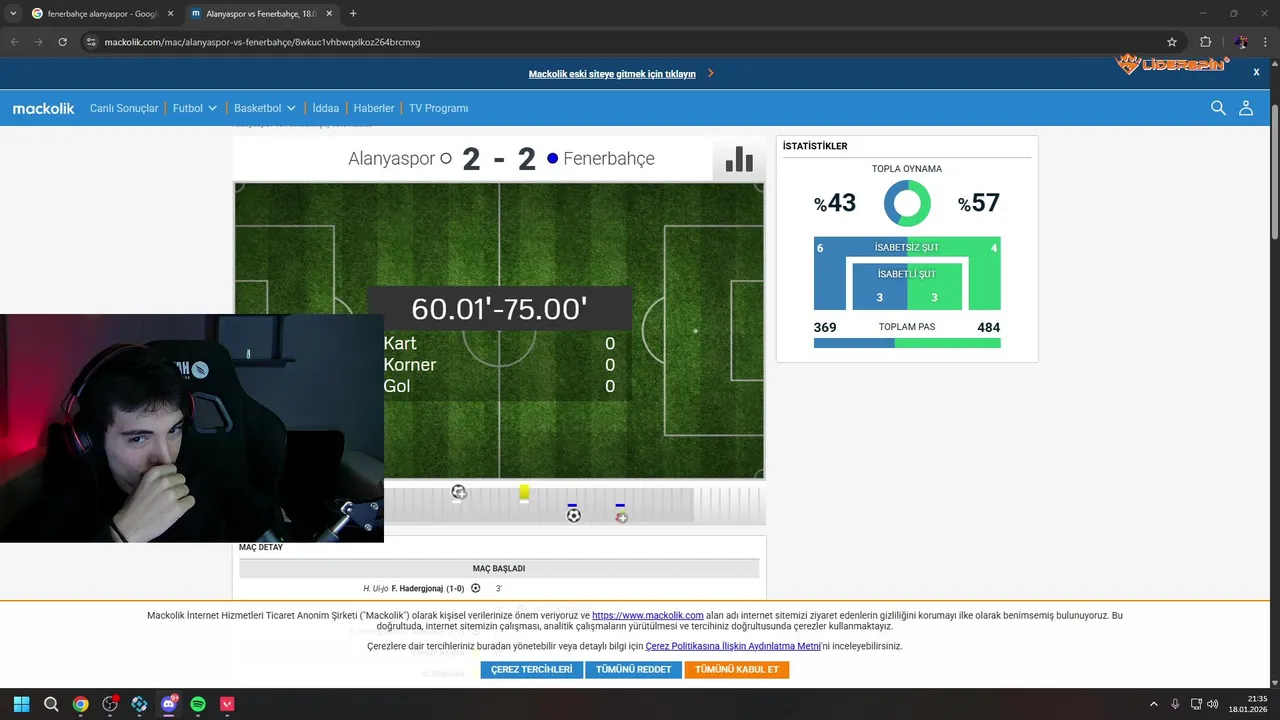Click the F. Hadergjonaj (1-0) scorer text
The image size is (1280, 720).
(429, 589)
